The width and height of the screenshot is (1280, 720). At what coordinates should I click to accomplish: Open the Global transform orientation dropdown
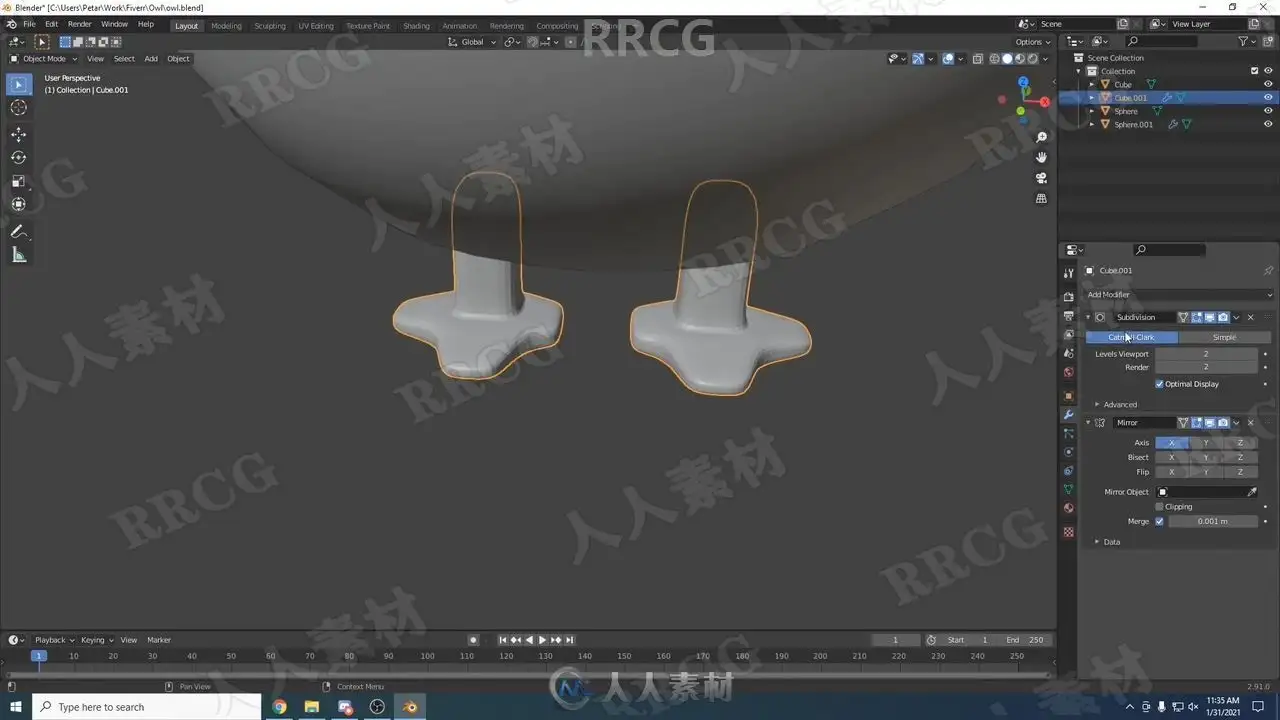[x=471, y=42]
